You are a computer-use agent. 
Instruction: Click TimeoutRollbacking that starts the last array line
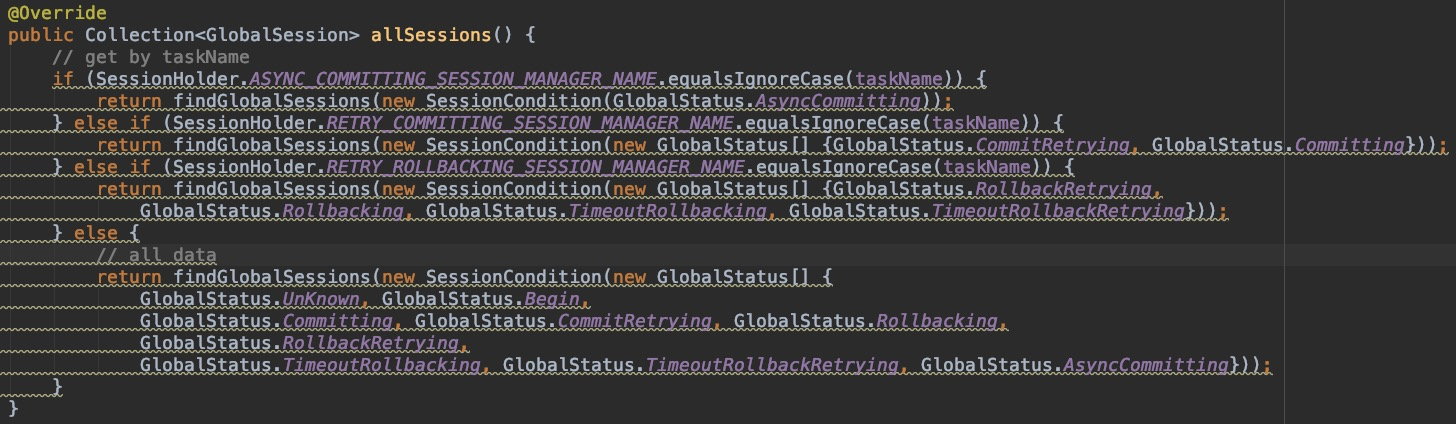(x=381, y=365)
